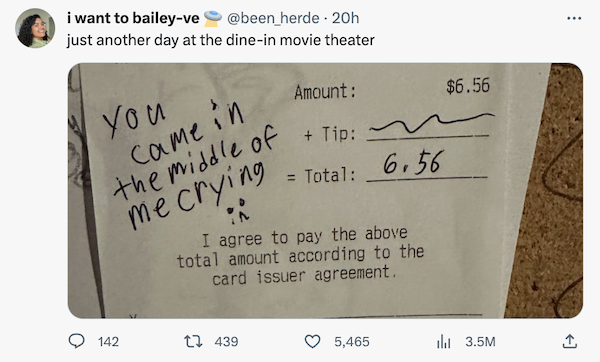This screenshot has height=362, width=600.
Task: Open the author's profile avatar picture
Action: tap(35, 28)
